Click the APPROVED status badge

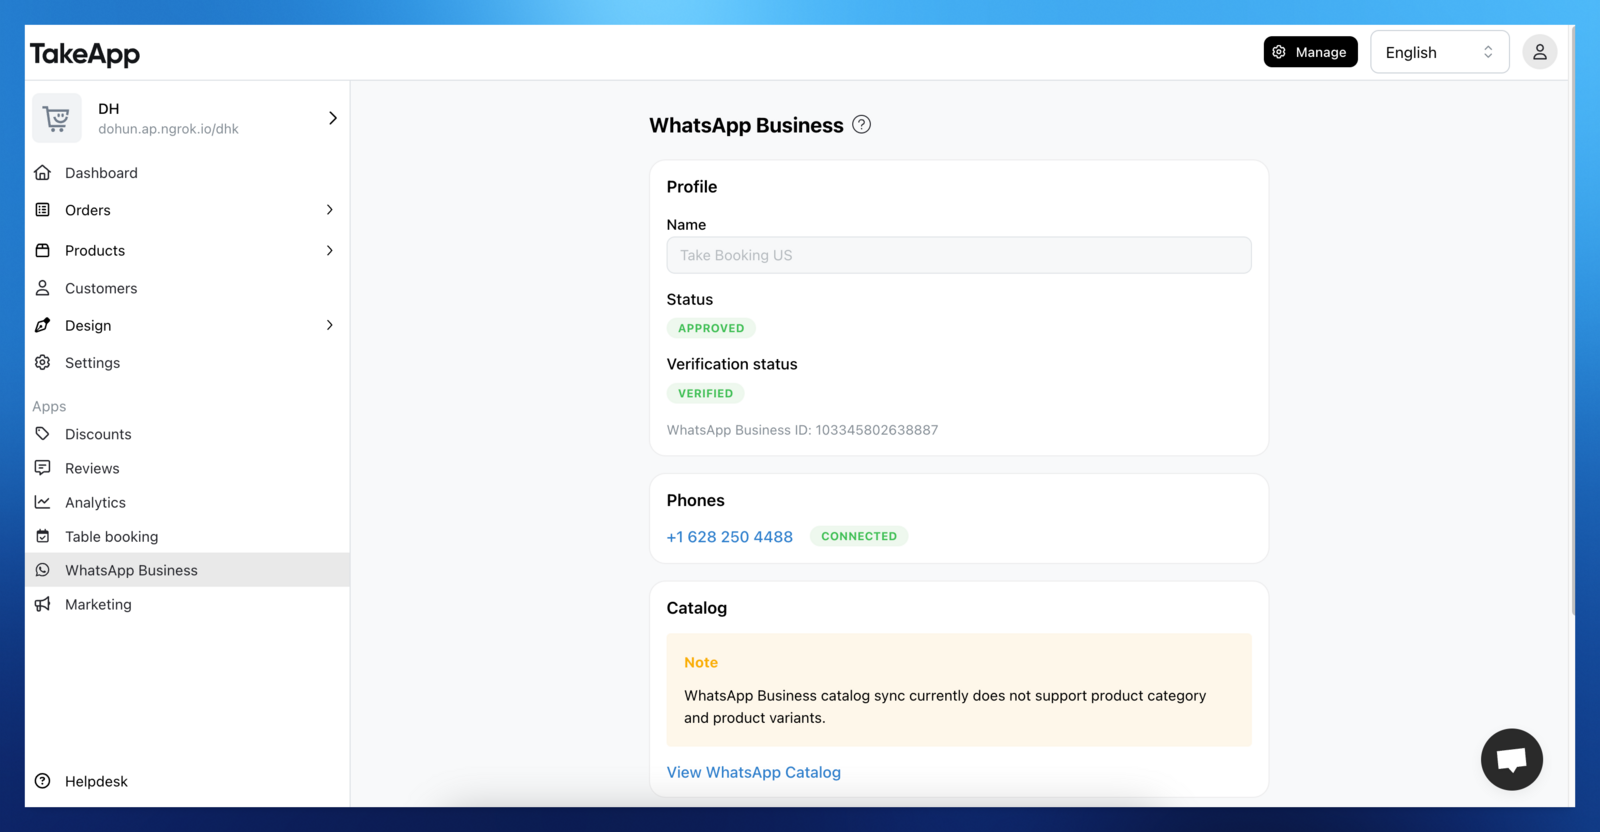coord(711,328)
